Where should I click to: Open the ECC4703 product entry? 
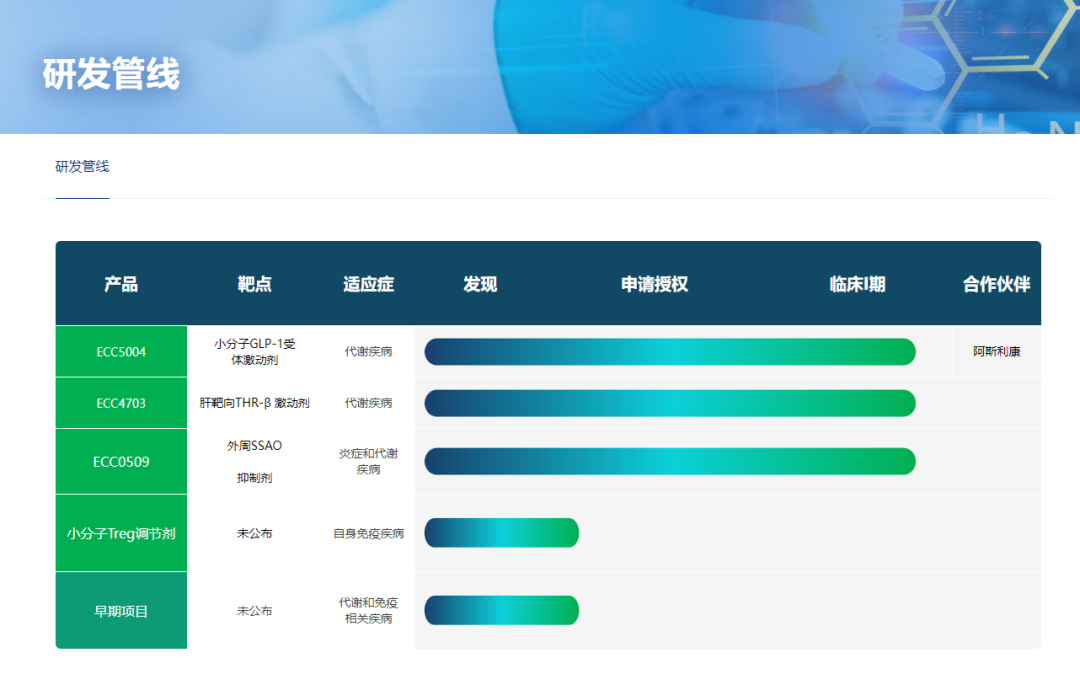click(121, 403)
